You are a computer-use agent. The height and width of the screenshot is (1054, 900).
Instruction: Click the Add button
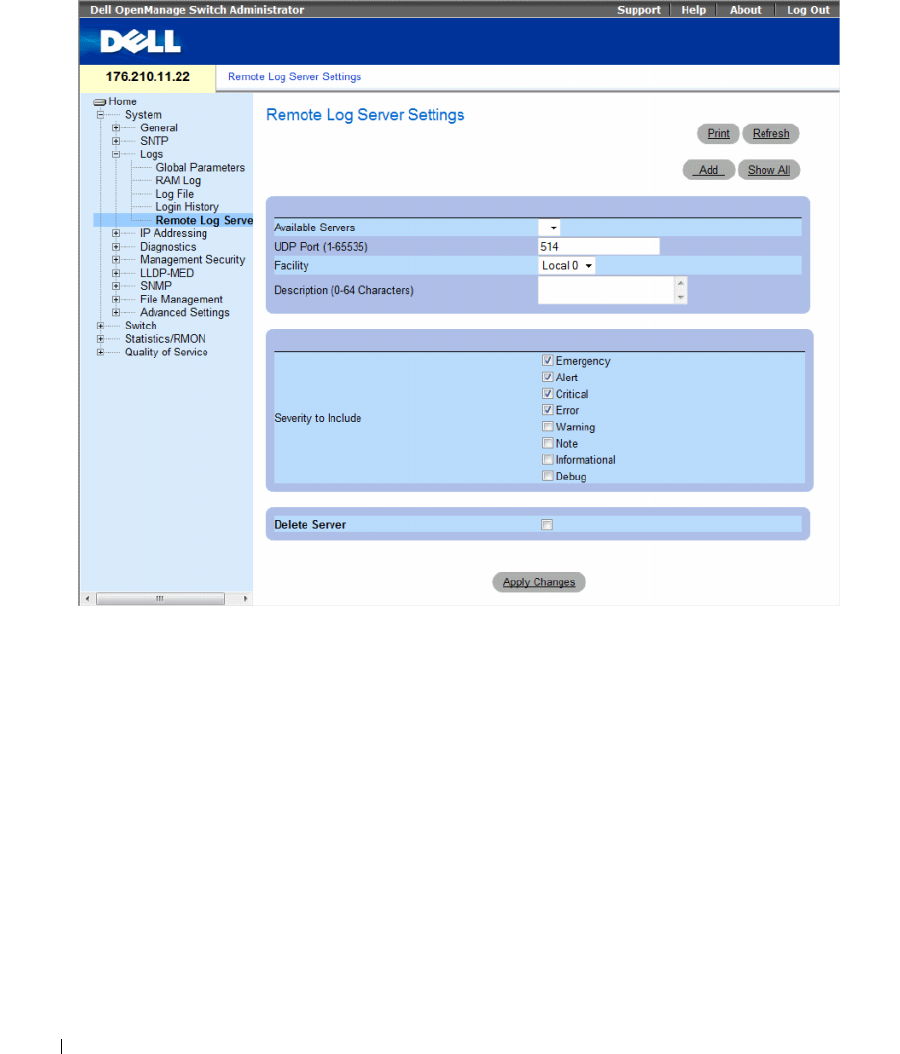pyautogui.click(x=708, y=170)
